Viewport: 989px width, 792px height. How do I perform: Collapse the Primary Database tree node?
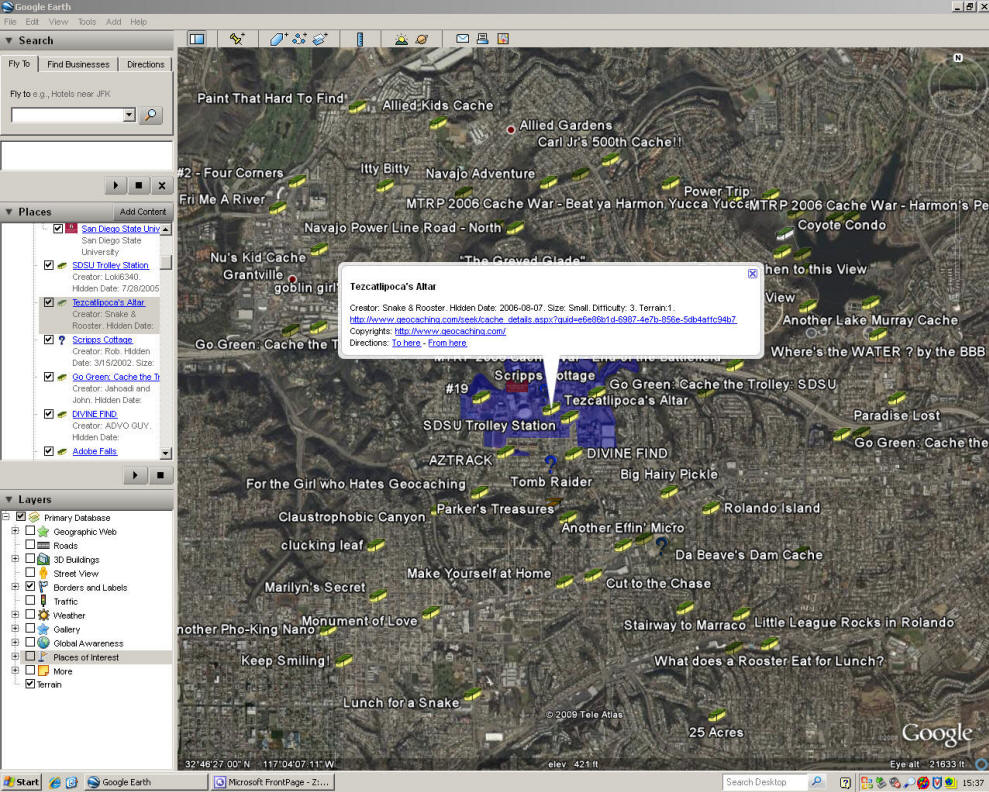tap(6, 517)
